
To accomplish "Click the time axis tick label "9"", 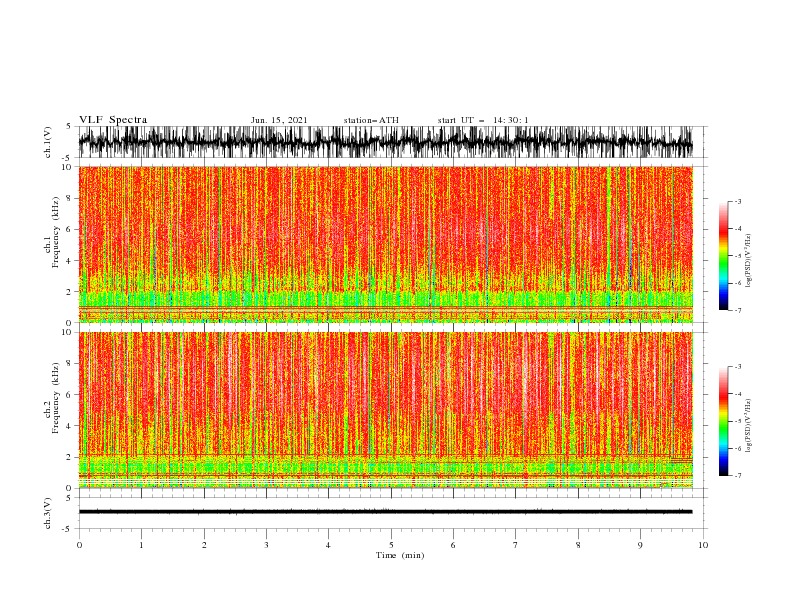I will 640,545.
